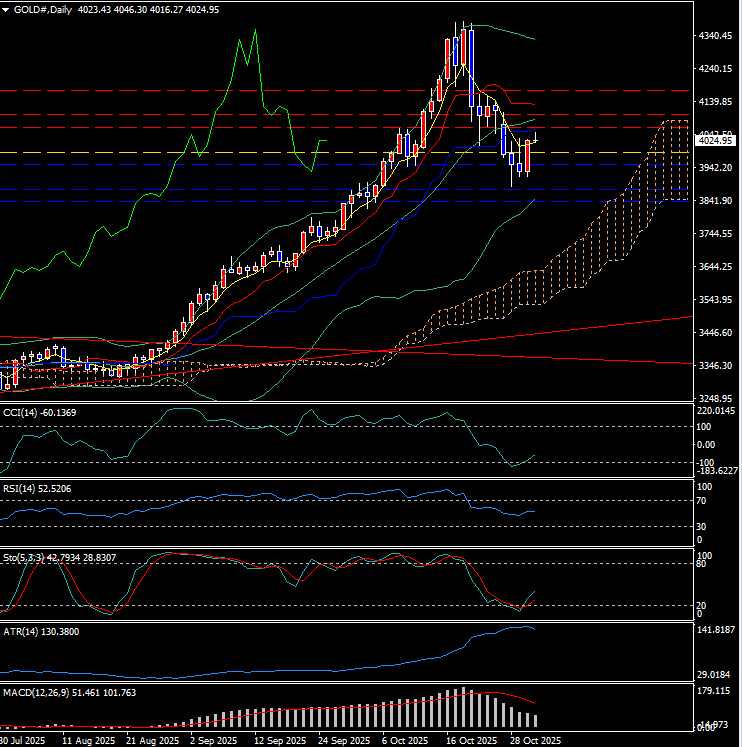This screenshot has width=742, height=747.
Task: Click the 30 Jul 2025 date label
Action: 22,740
